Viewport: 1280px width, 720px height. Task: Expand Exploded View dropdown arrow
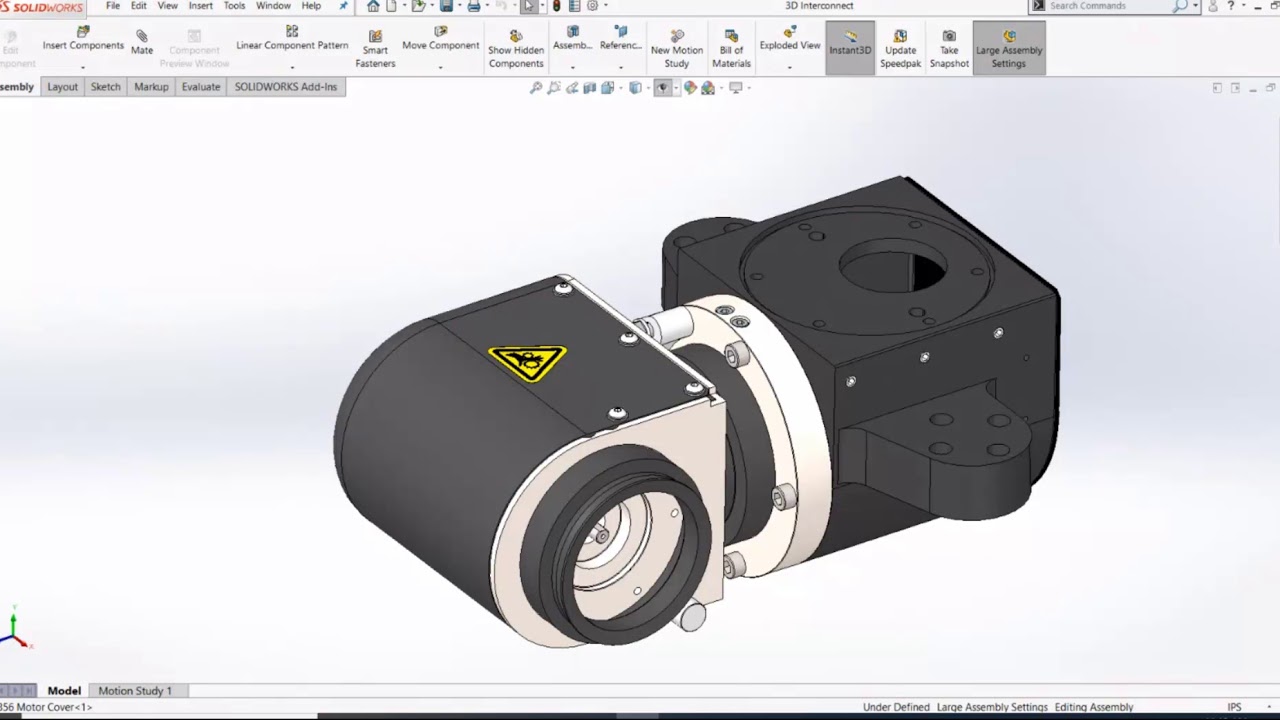(x=790, y=67)
